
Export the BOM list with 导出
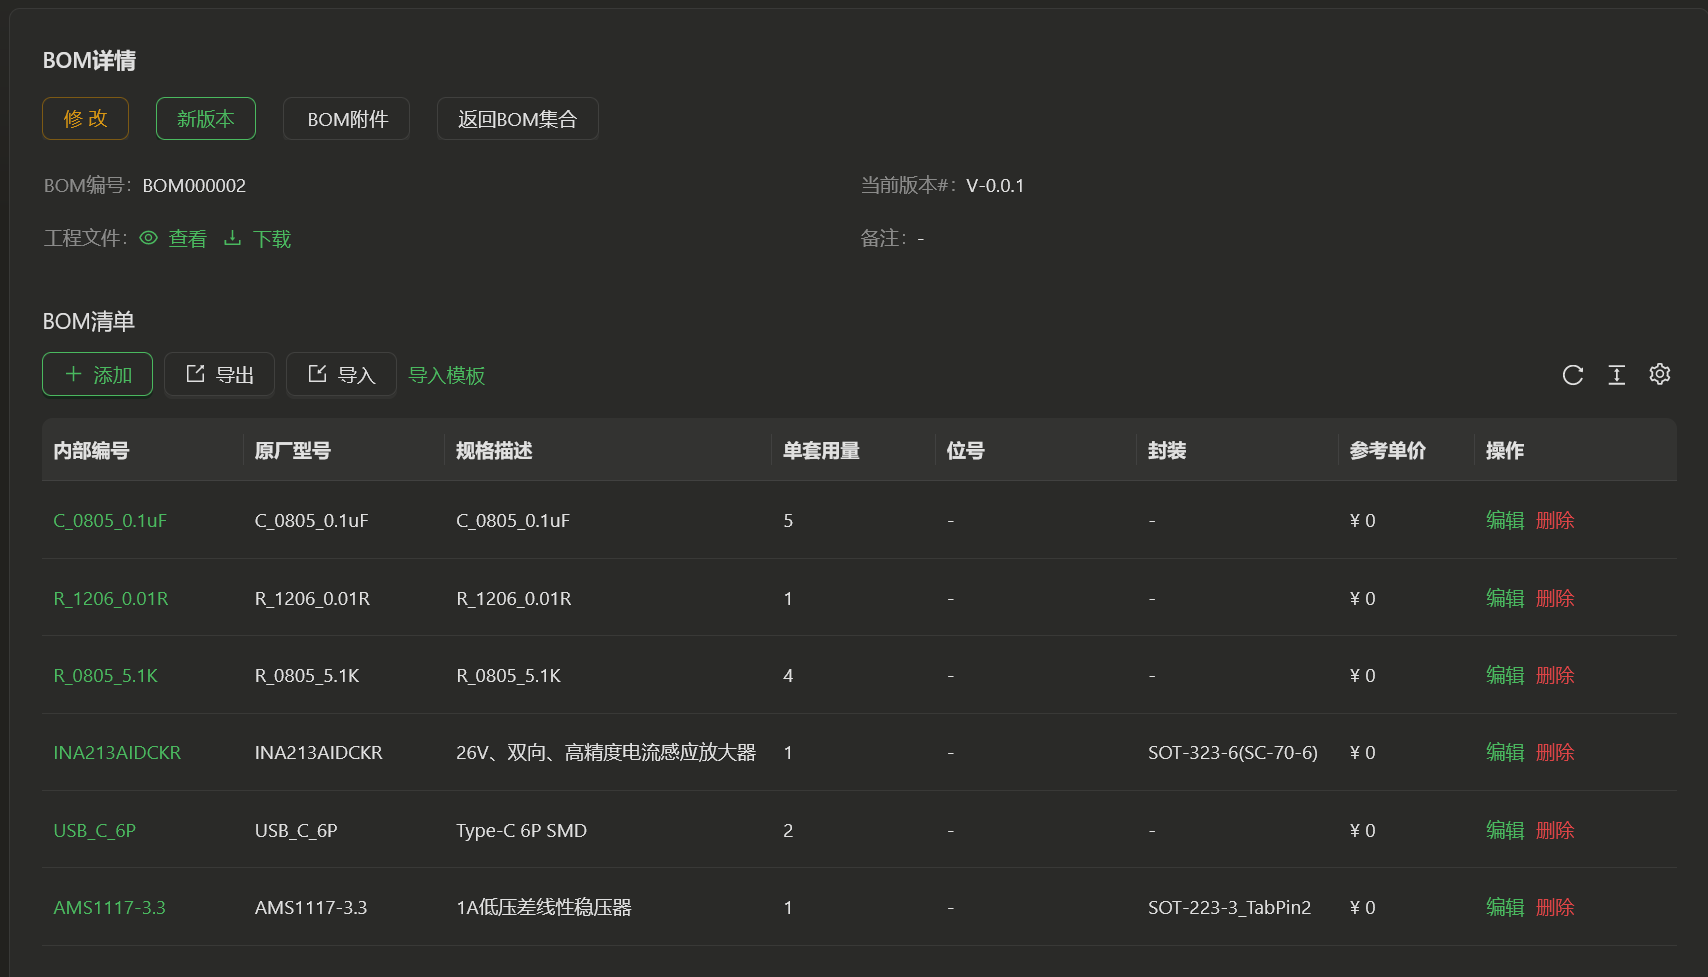[x=220, y=374]
